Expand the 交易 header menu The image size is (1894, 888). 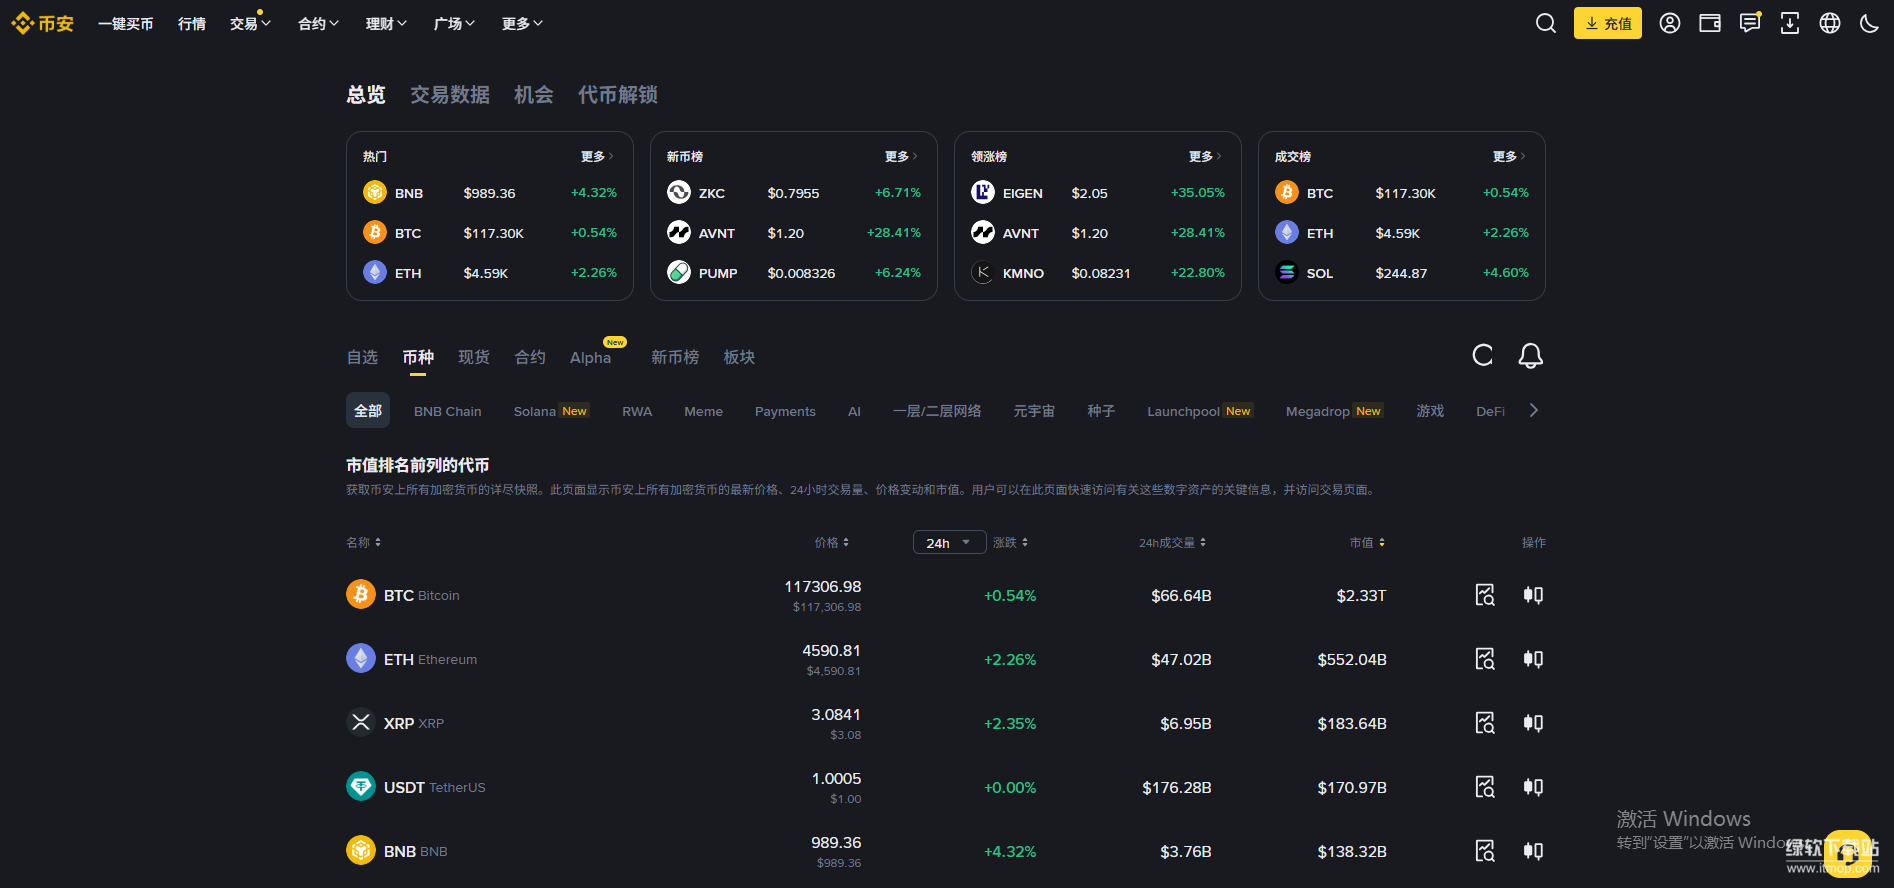pyautogui.click(x=250, y=24)
